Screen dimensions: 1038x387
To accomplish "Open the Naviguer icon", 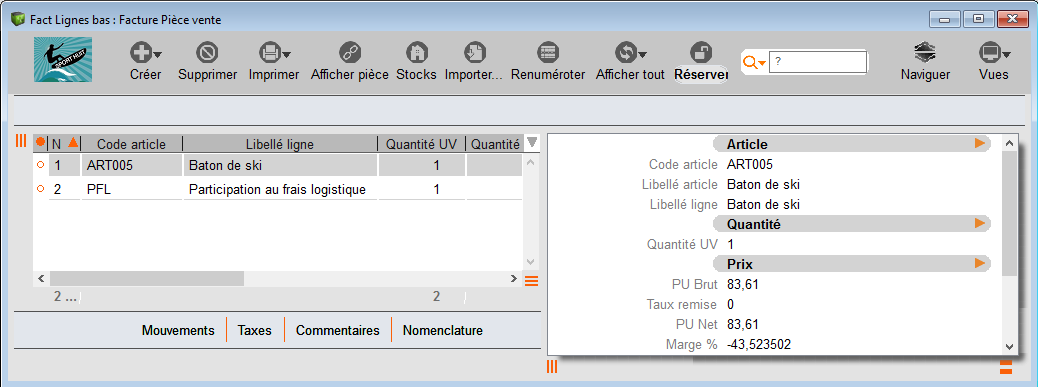I will click(925, 52).
